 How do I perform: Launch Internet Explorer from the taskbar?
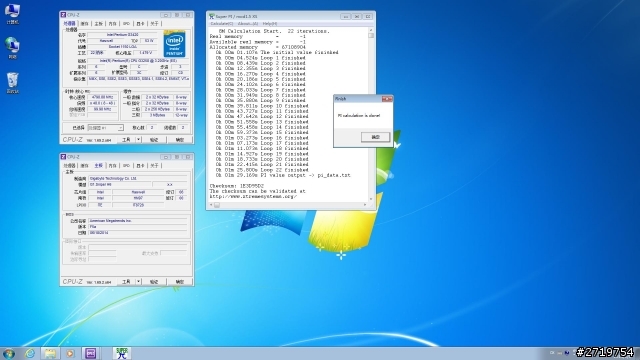click(x=30, y=353)
